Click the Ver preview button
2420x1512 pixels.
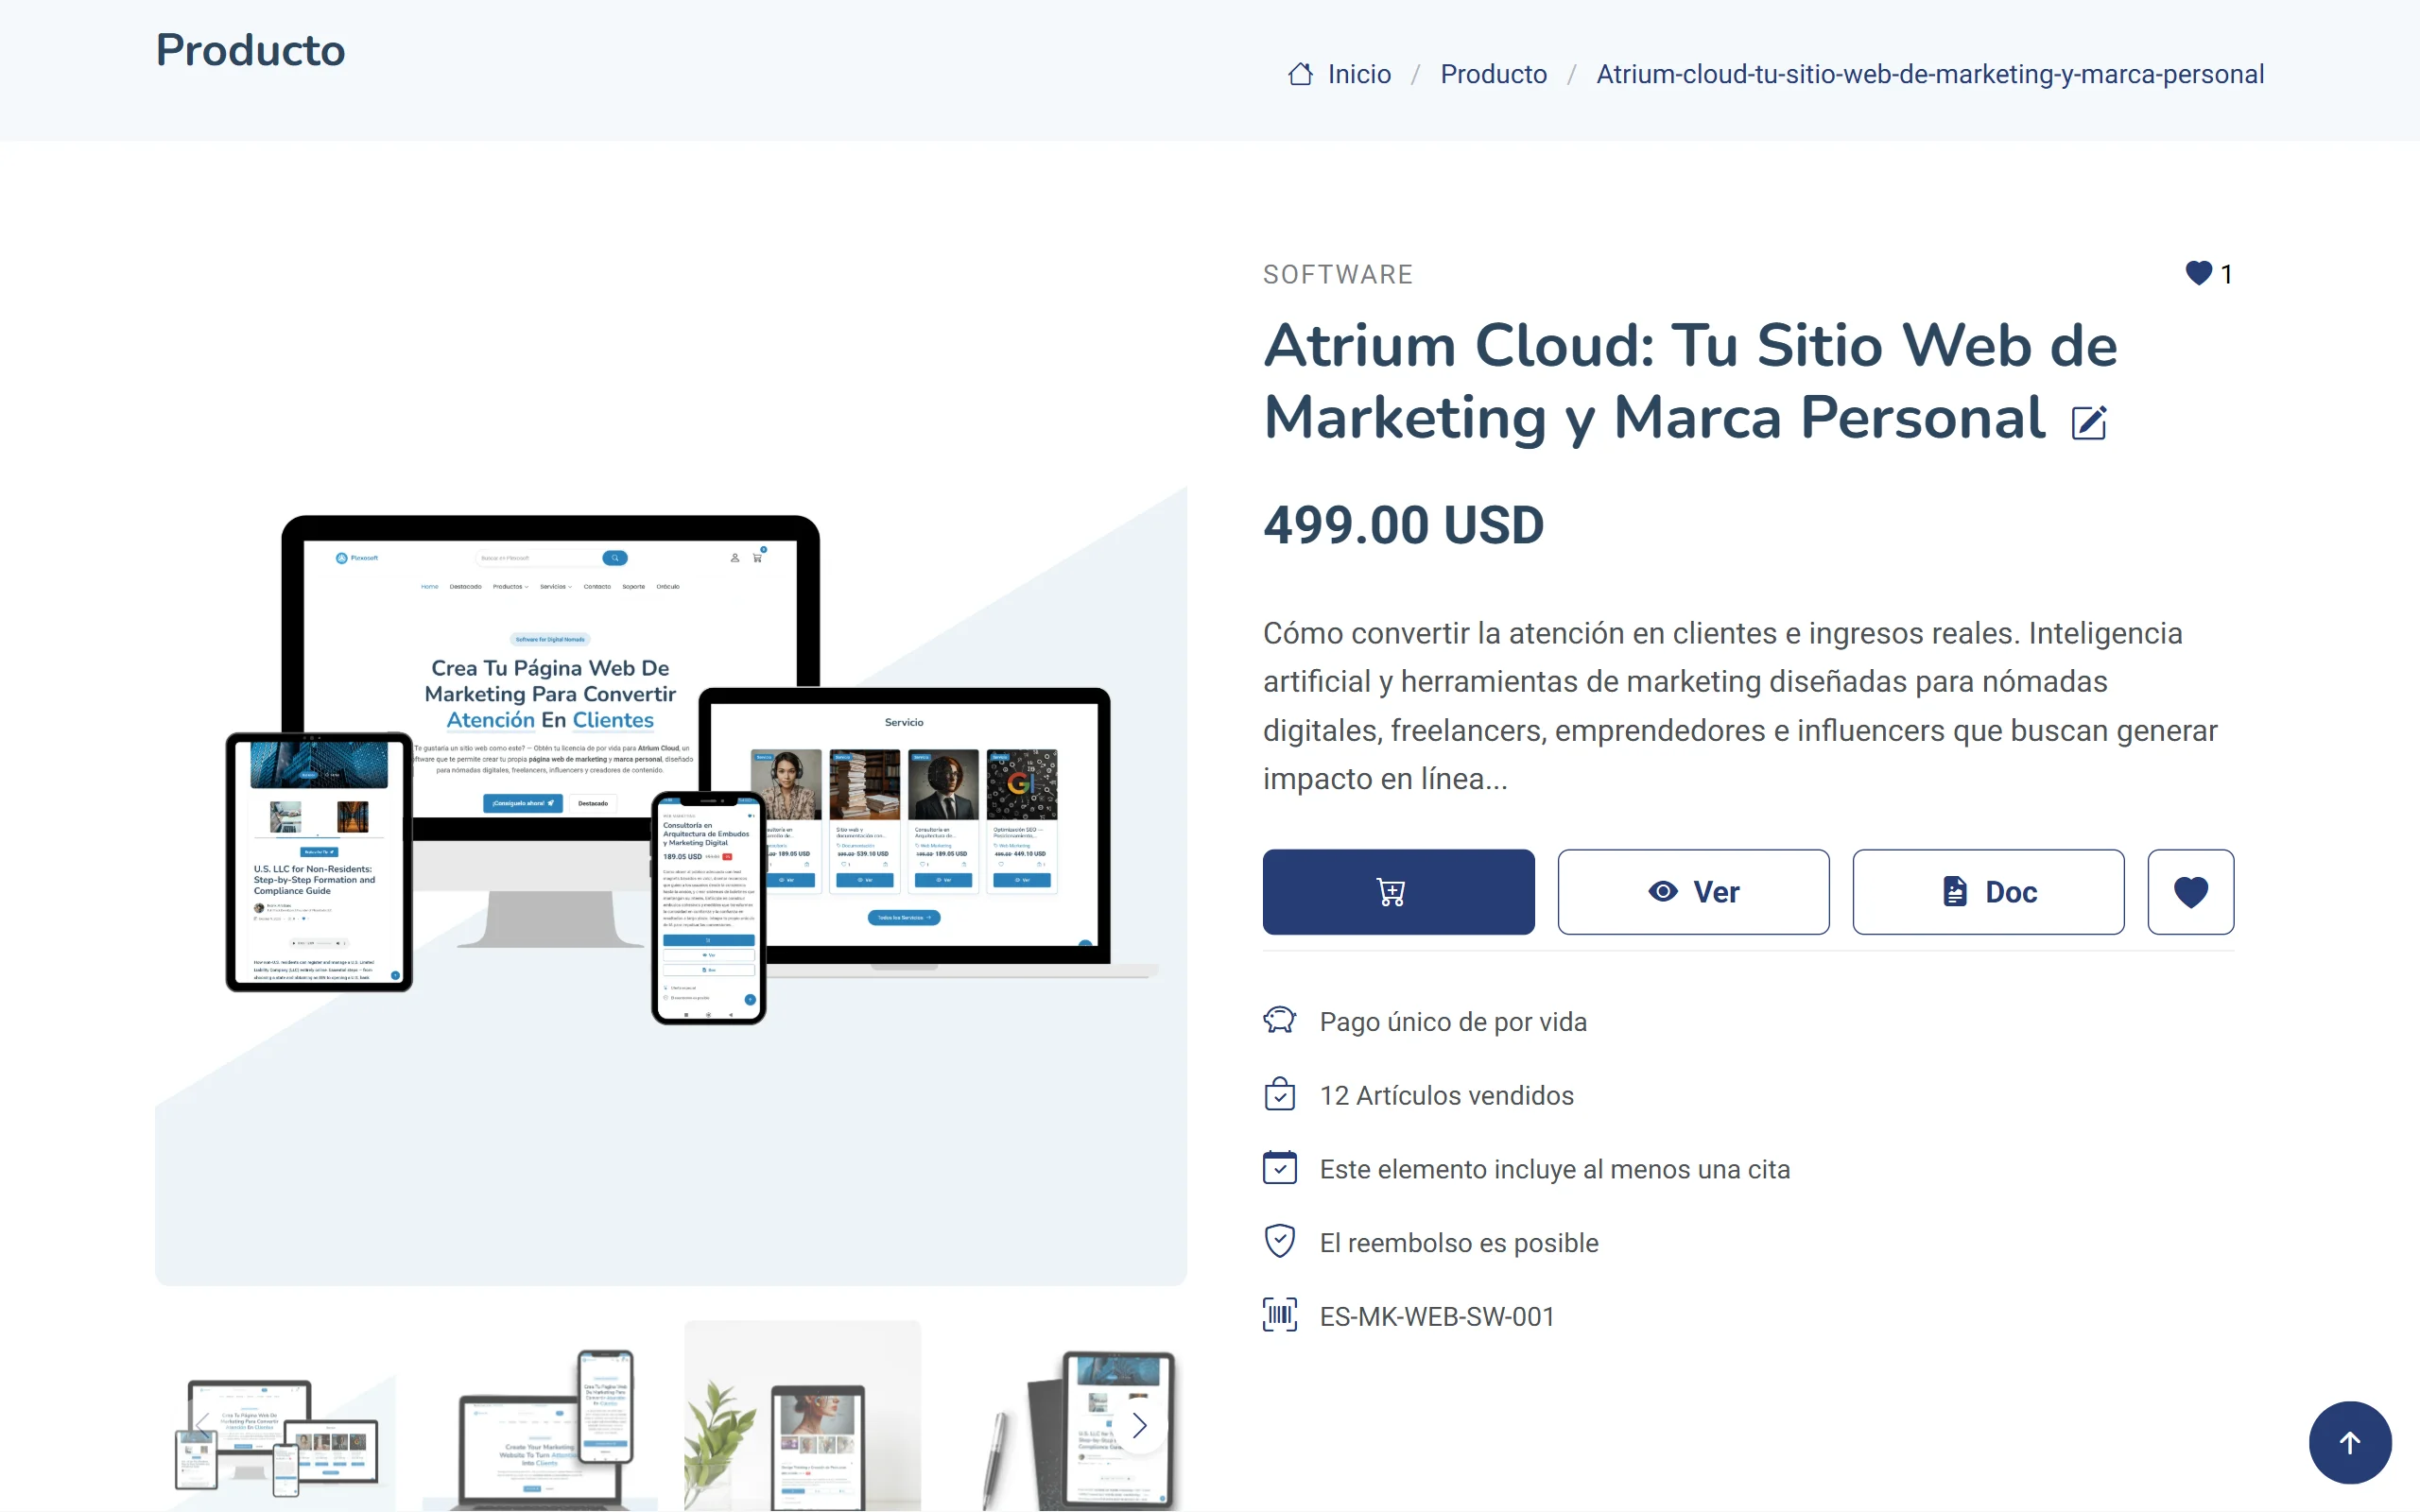(x=1693, y=892)
